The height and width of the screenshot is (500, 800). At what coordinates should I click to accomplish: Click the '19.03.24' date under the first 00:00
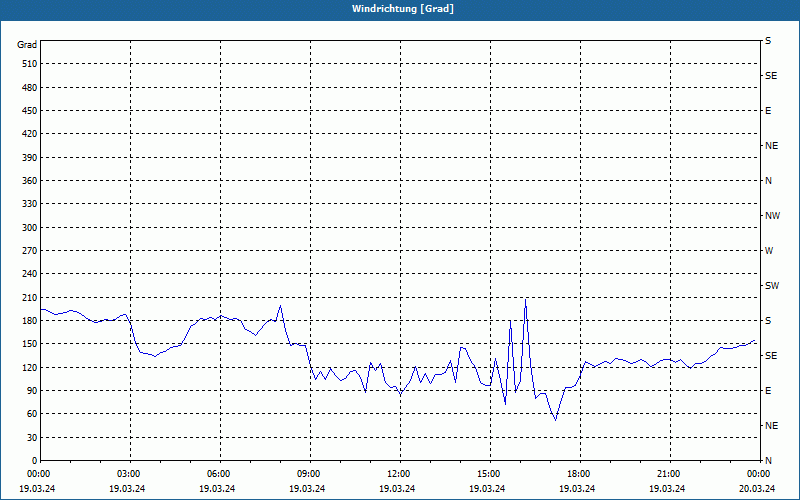click(37, 488)
